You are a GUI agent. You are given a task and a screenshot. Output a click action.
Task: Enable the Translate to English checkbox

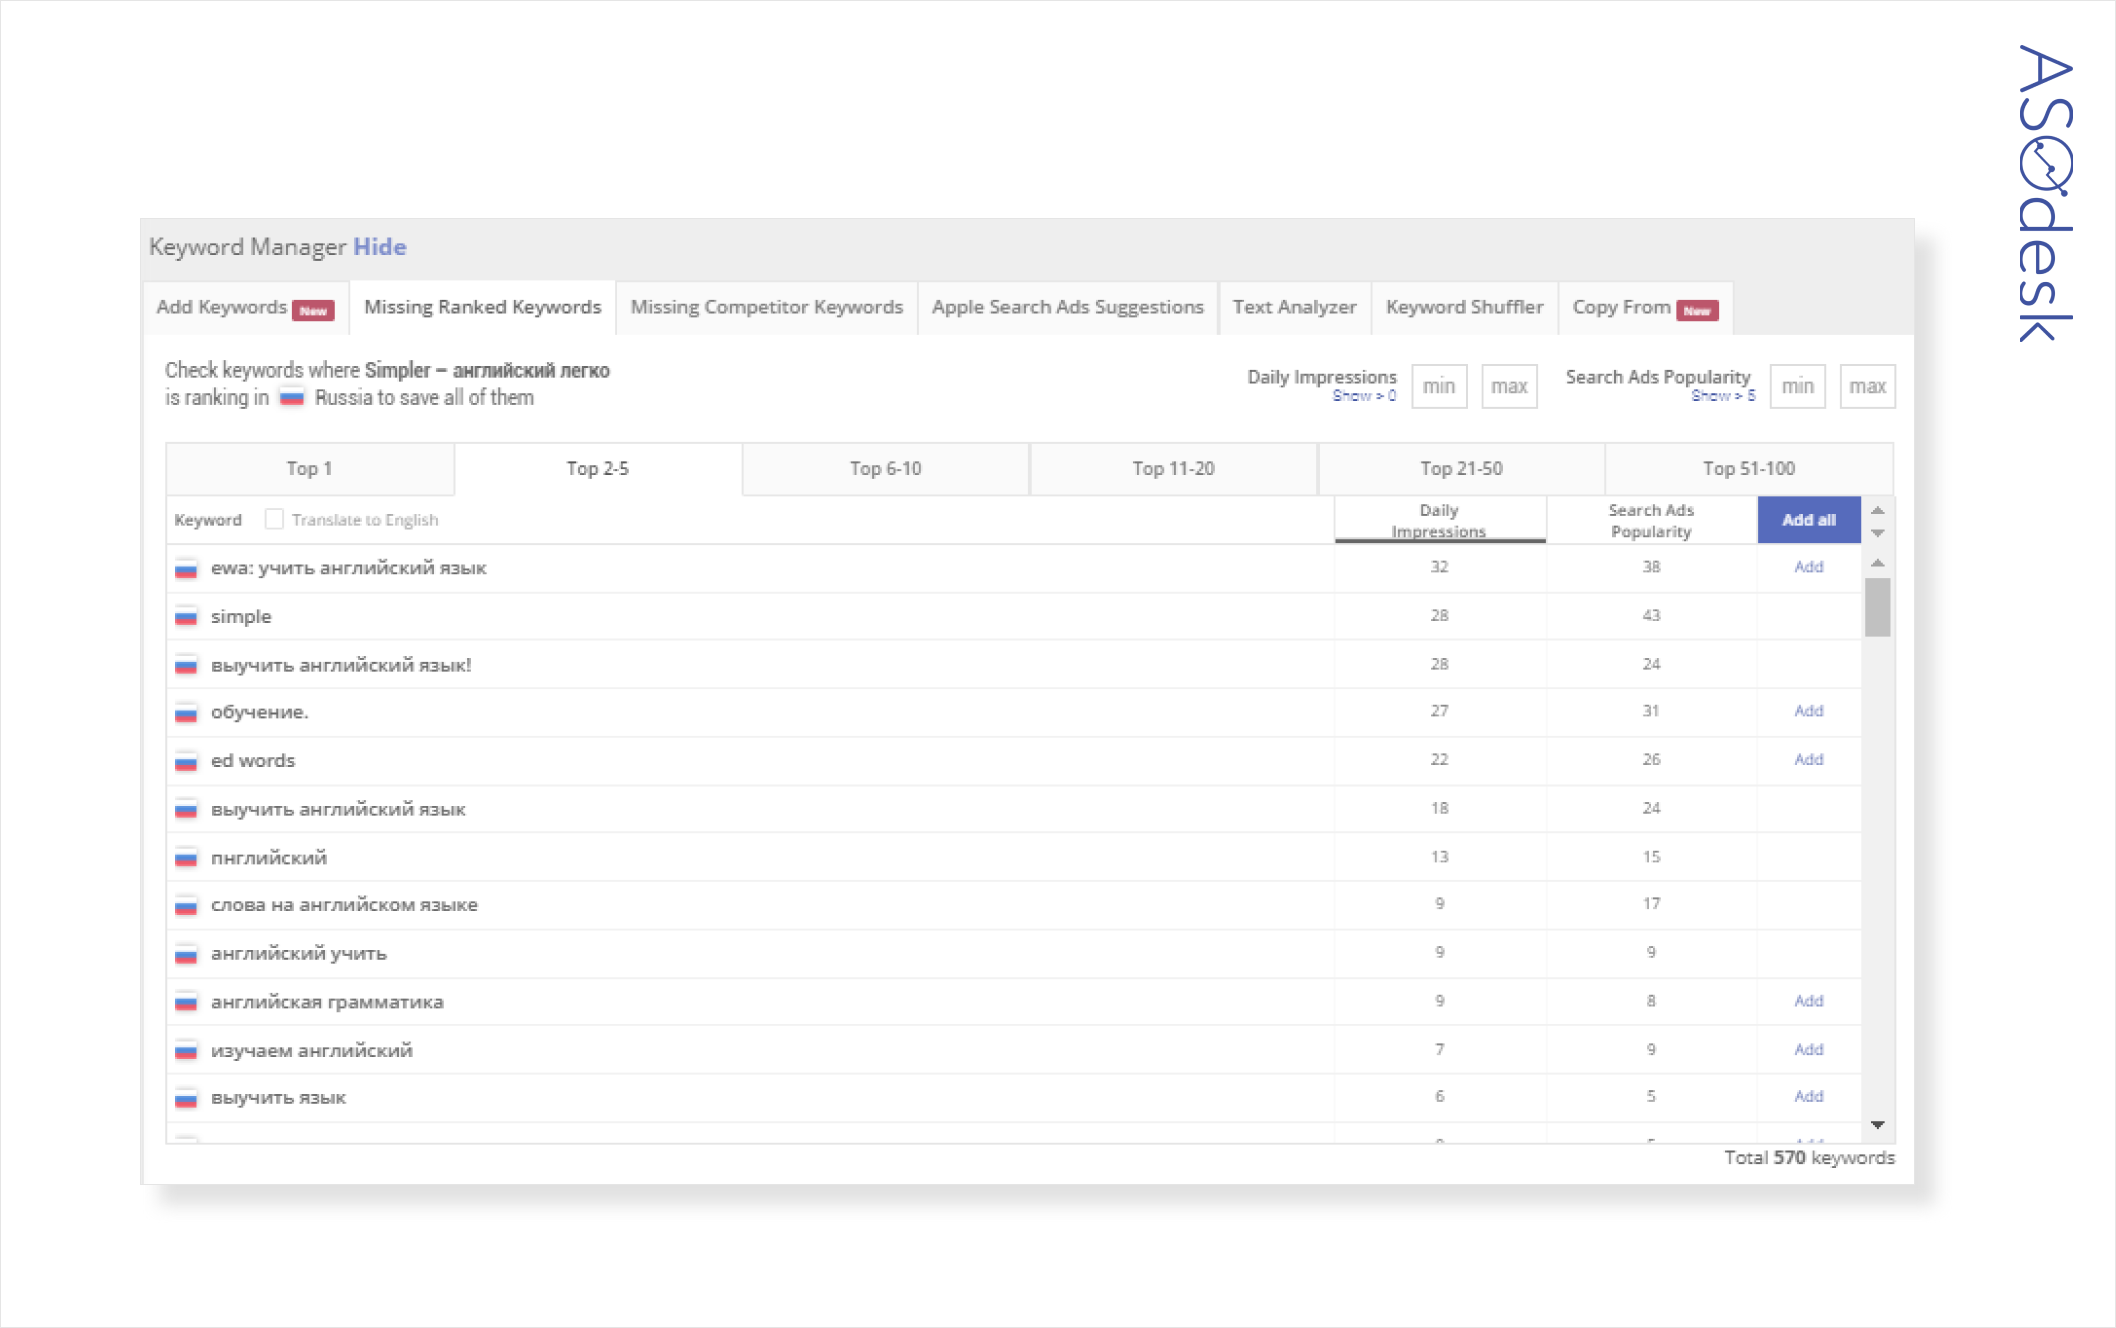coord(274,519)
